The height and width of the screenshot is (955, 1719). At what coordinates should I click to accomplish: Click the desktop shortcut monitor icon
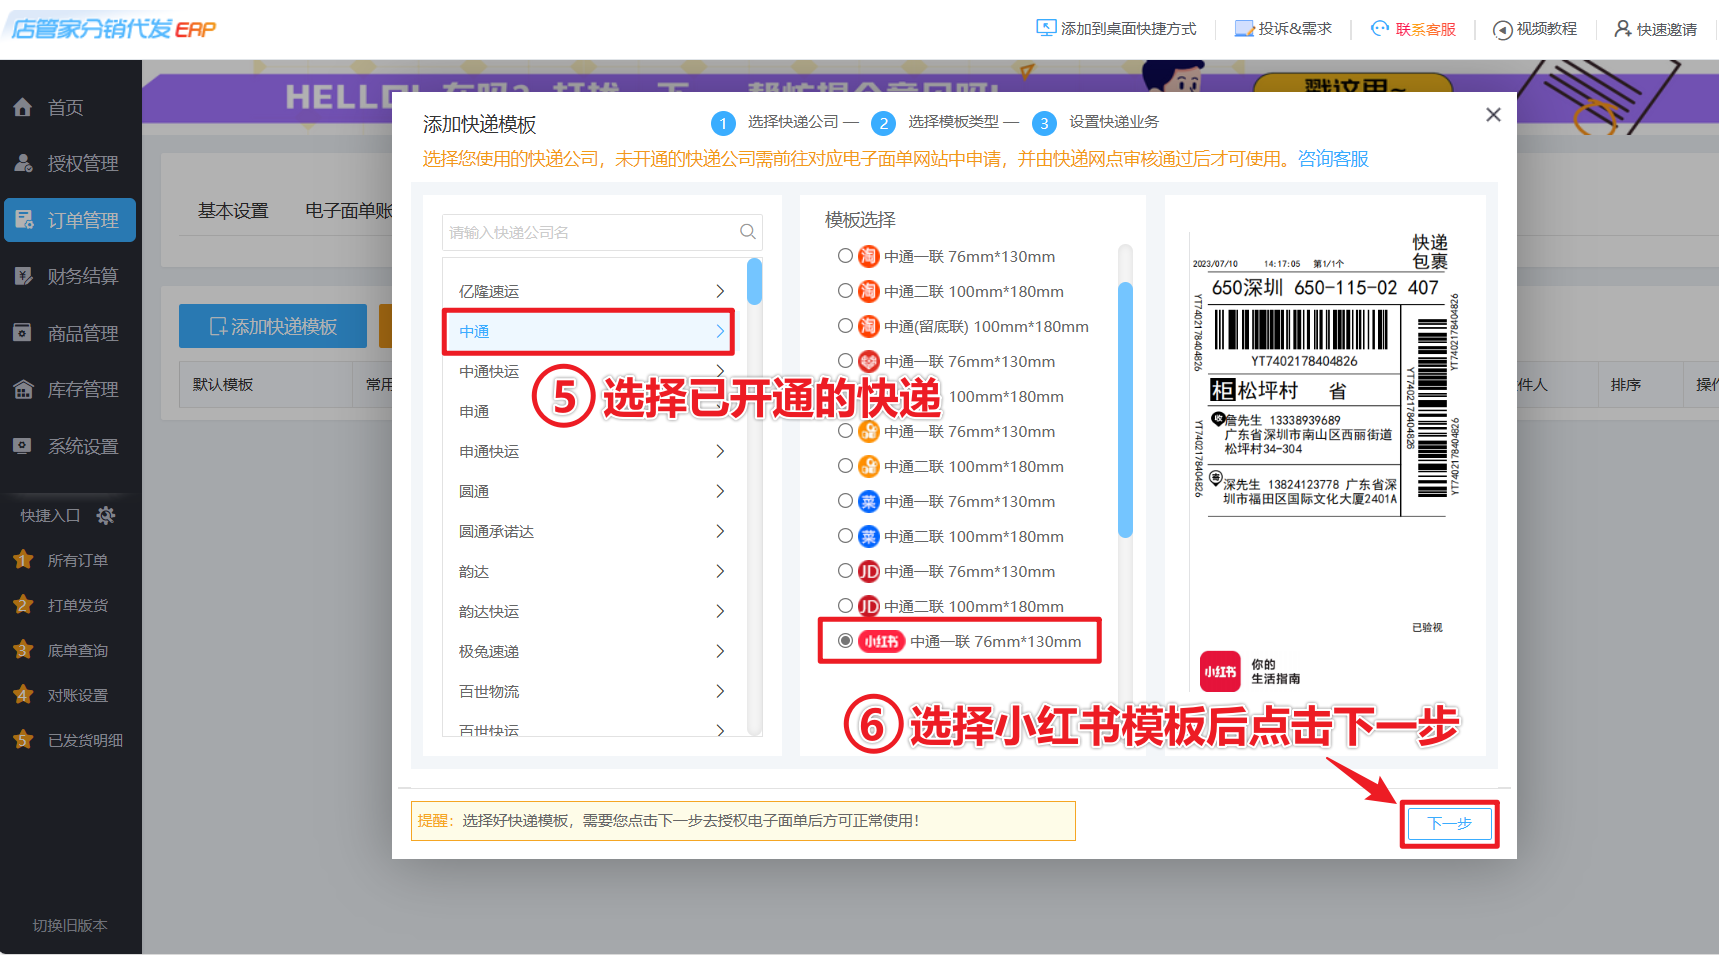click(1046, 28)
